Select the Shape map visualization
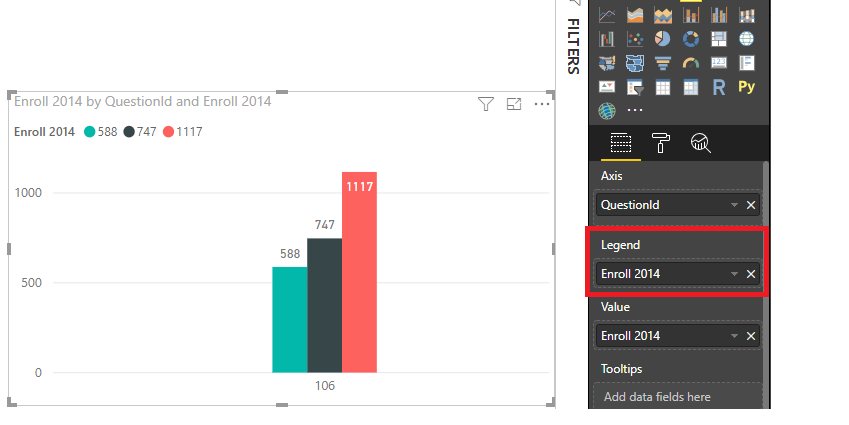The height and width of the screenshot is (425, 849). (635, 63)
